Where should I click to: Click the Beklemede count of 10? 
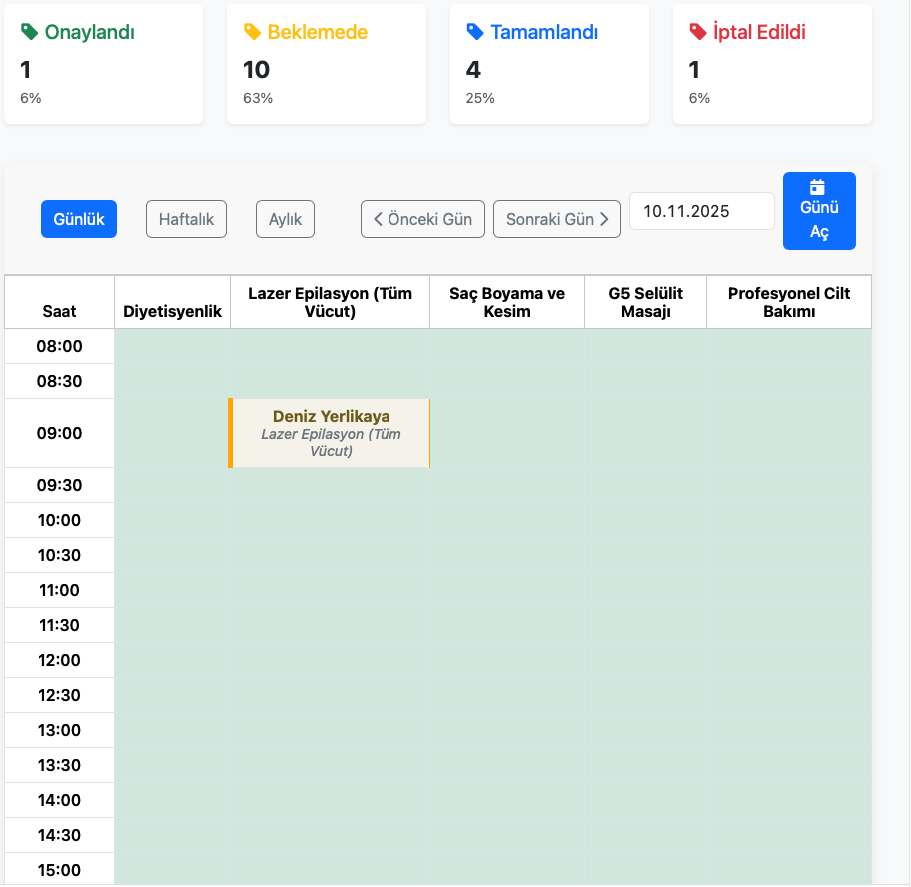257,69
